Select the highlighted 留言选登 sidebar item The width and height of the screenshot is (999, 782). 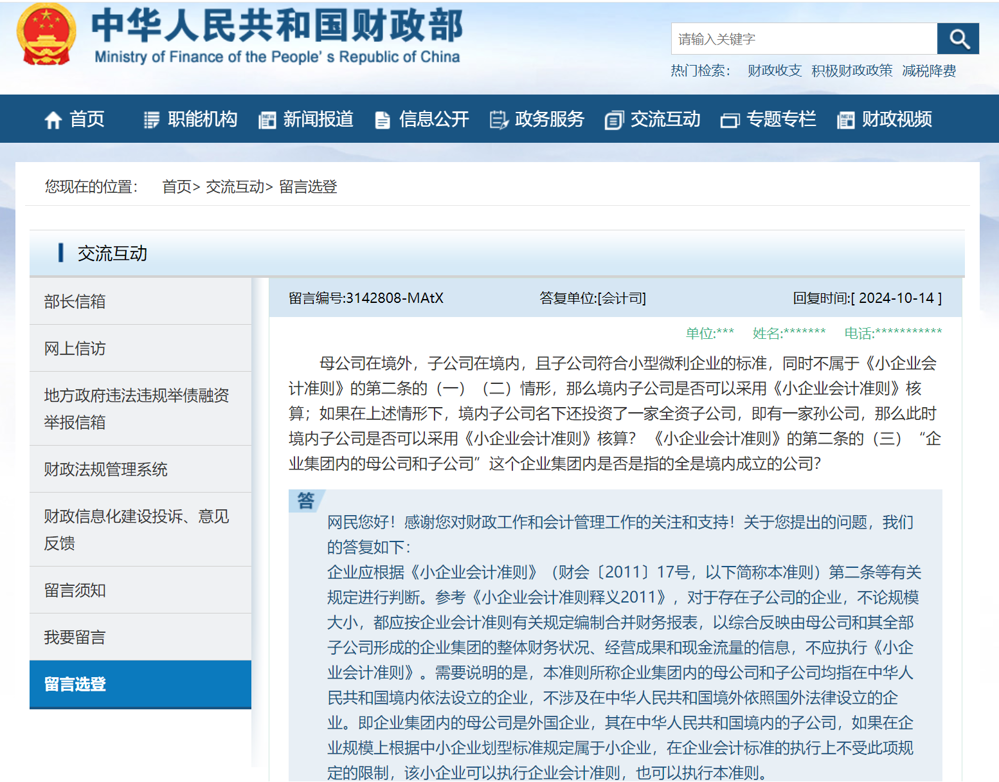(x=140, y=684)
